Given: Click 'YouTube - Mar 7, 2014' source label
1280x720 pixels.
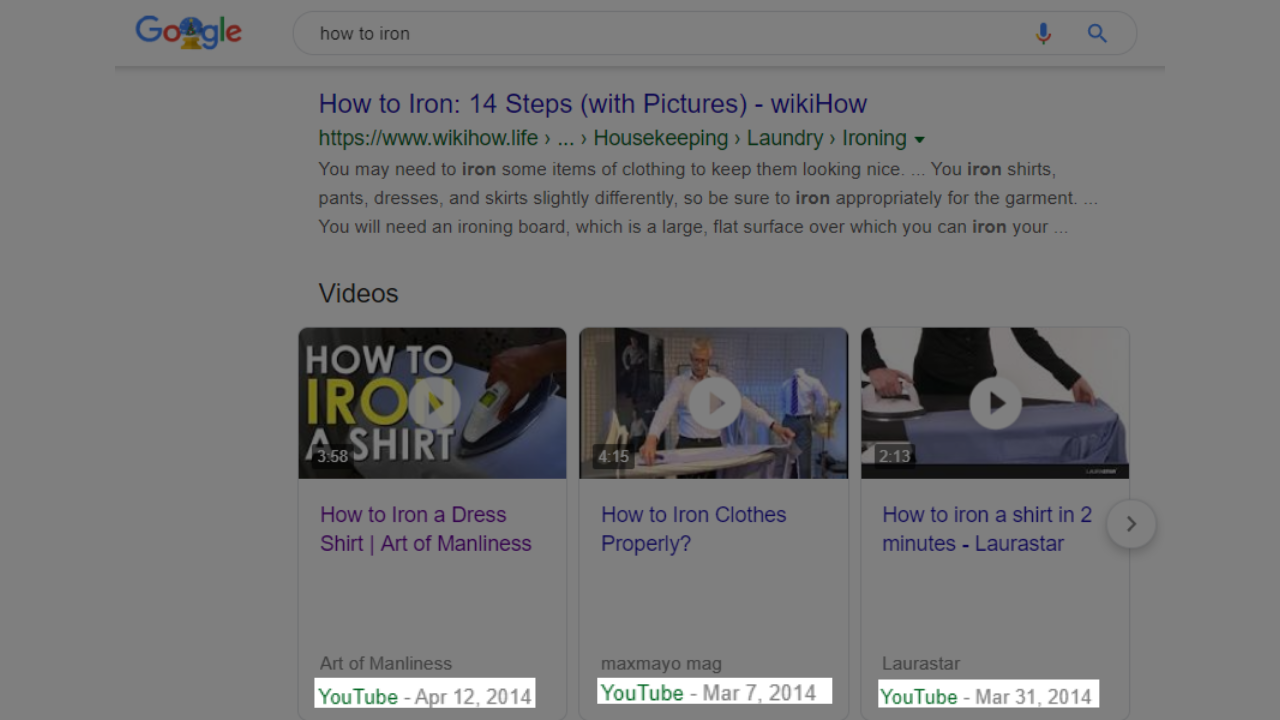Looking at the screenshot, I should point(714,692).
